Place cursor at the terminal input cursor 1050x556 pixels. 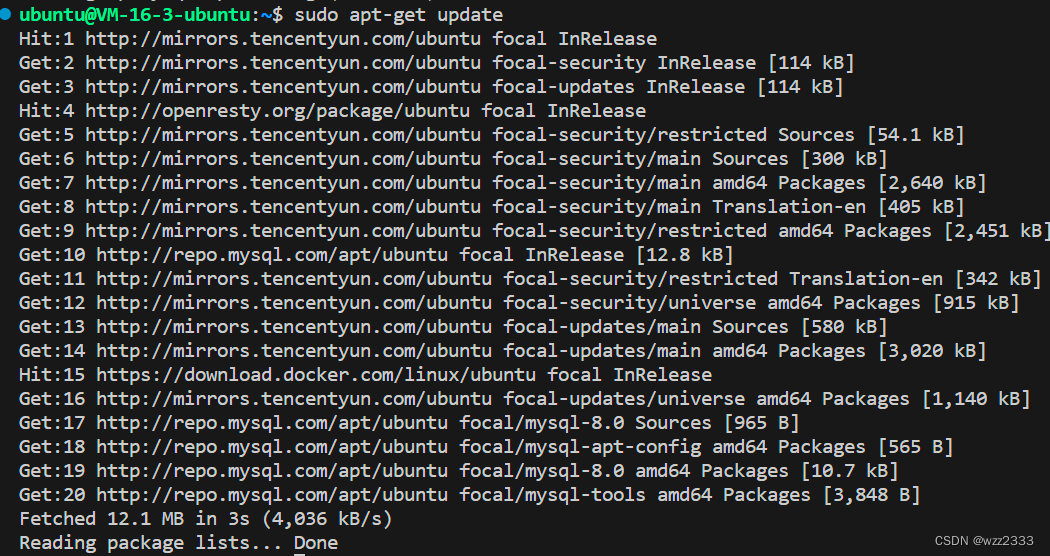299,553
